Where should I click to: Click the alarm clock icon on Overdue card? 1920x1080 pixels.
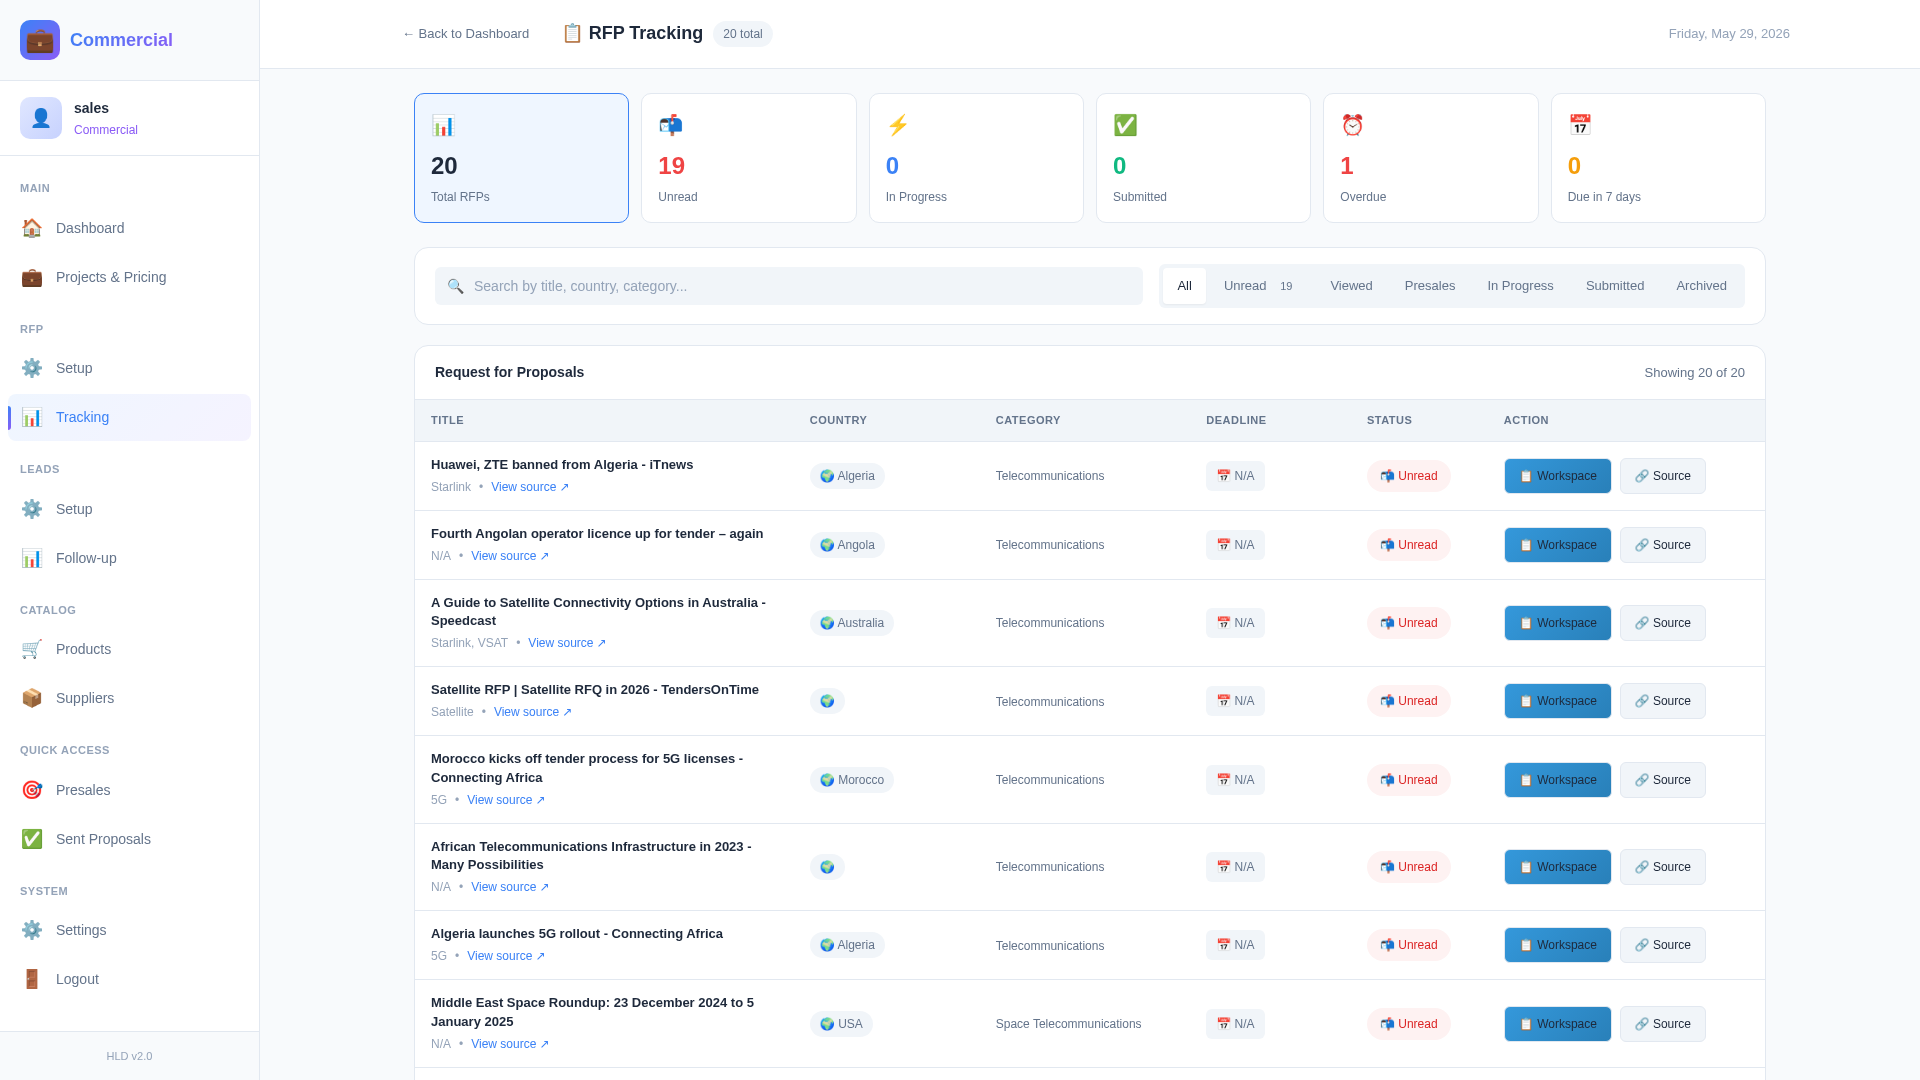coord(1352,125)
